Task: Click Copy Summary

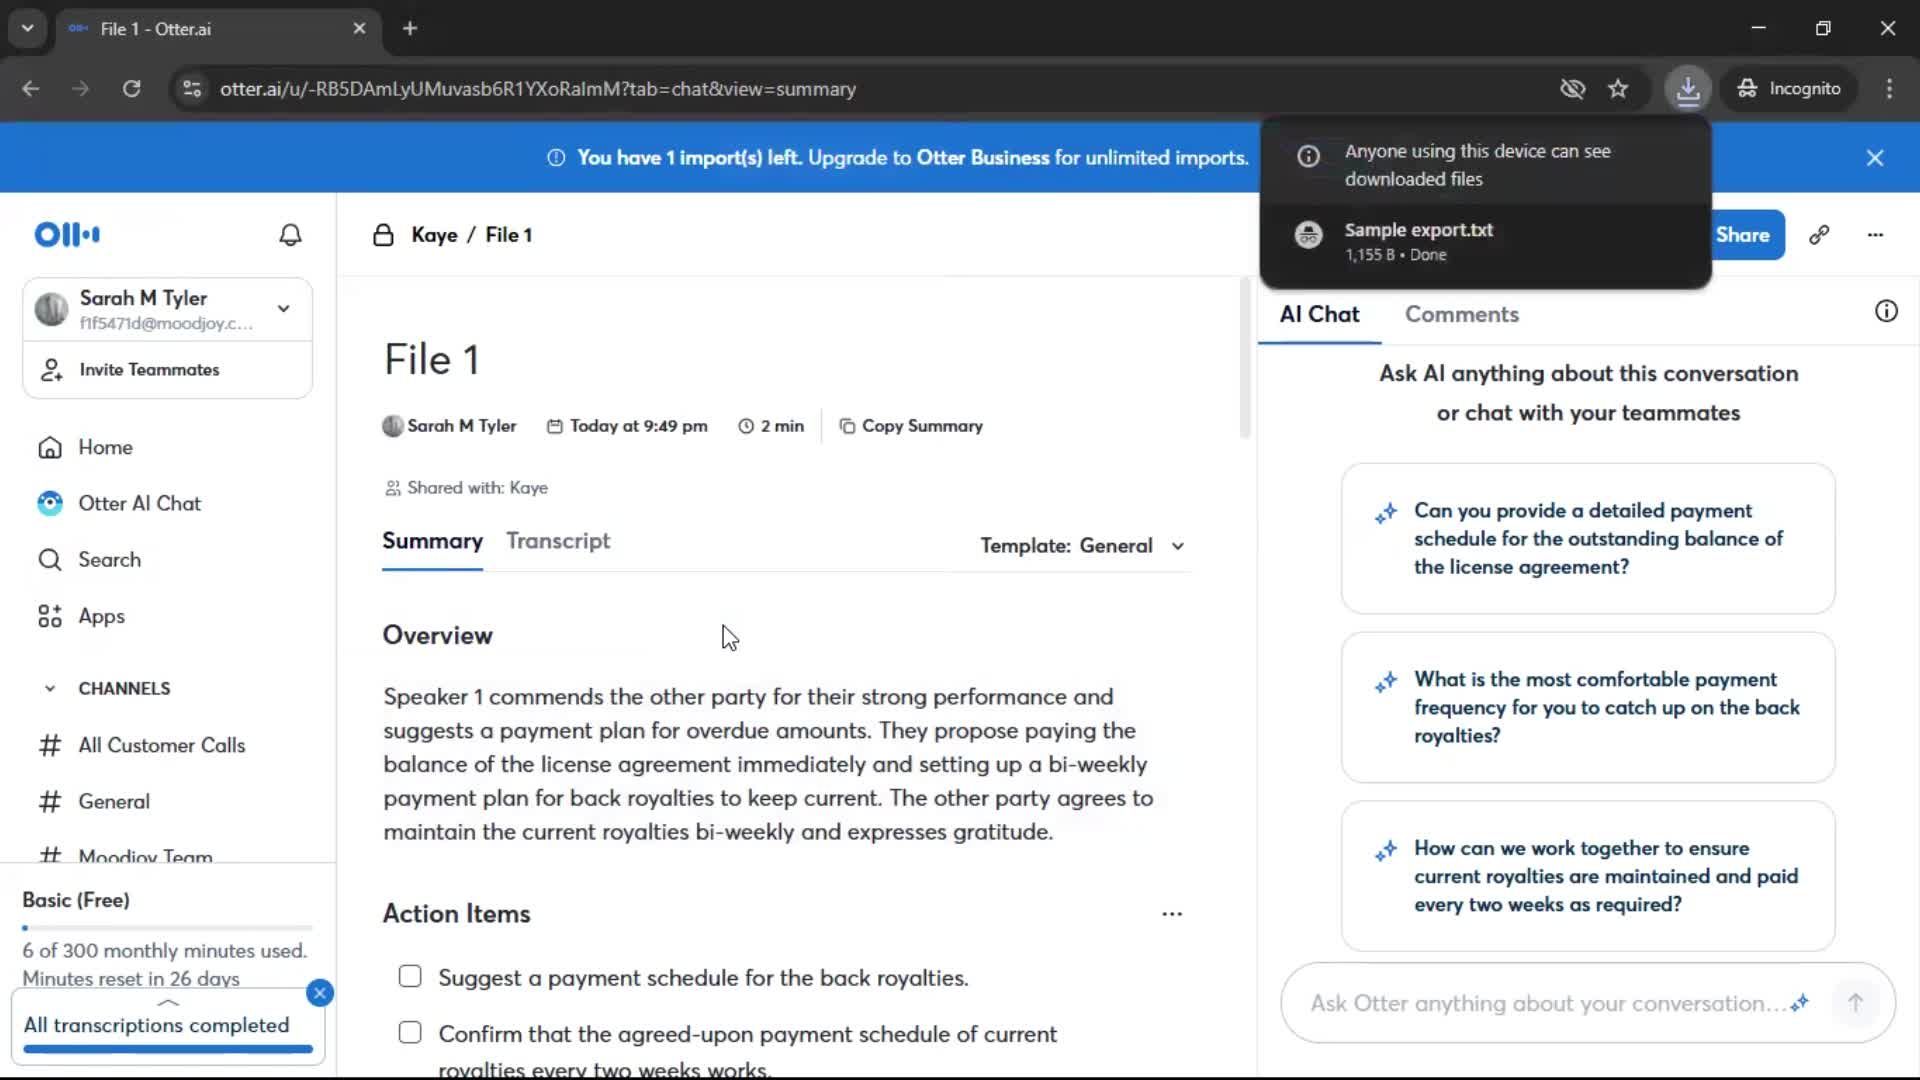Action: tap(911, 426)
